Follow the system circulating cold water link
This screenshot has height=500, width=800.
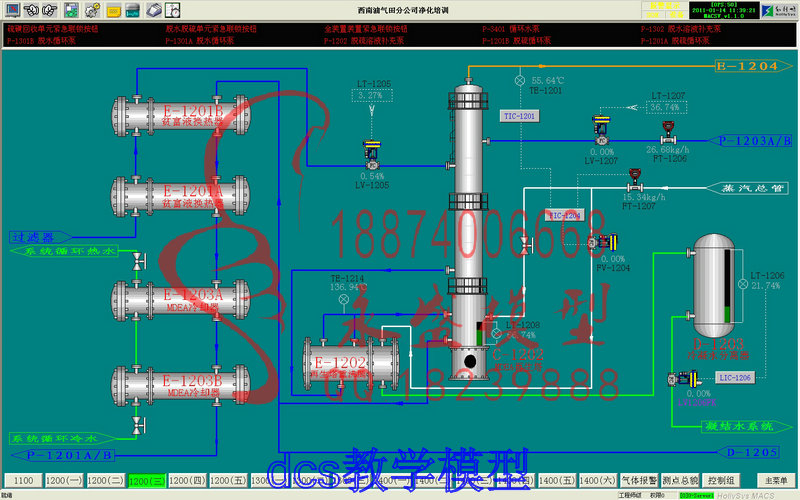62,438
